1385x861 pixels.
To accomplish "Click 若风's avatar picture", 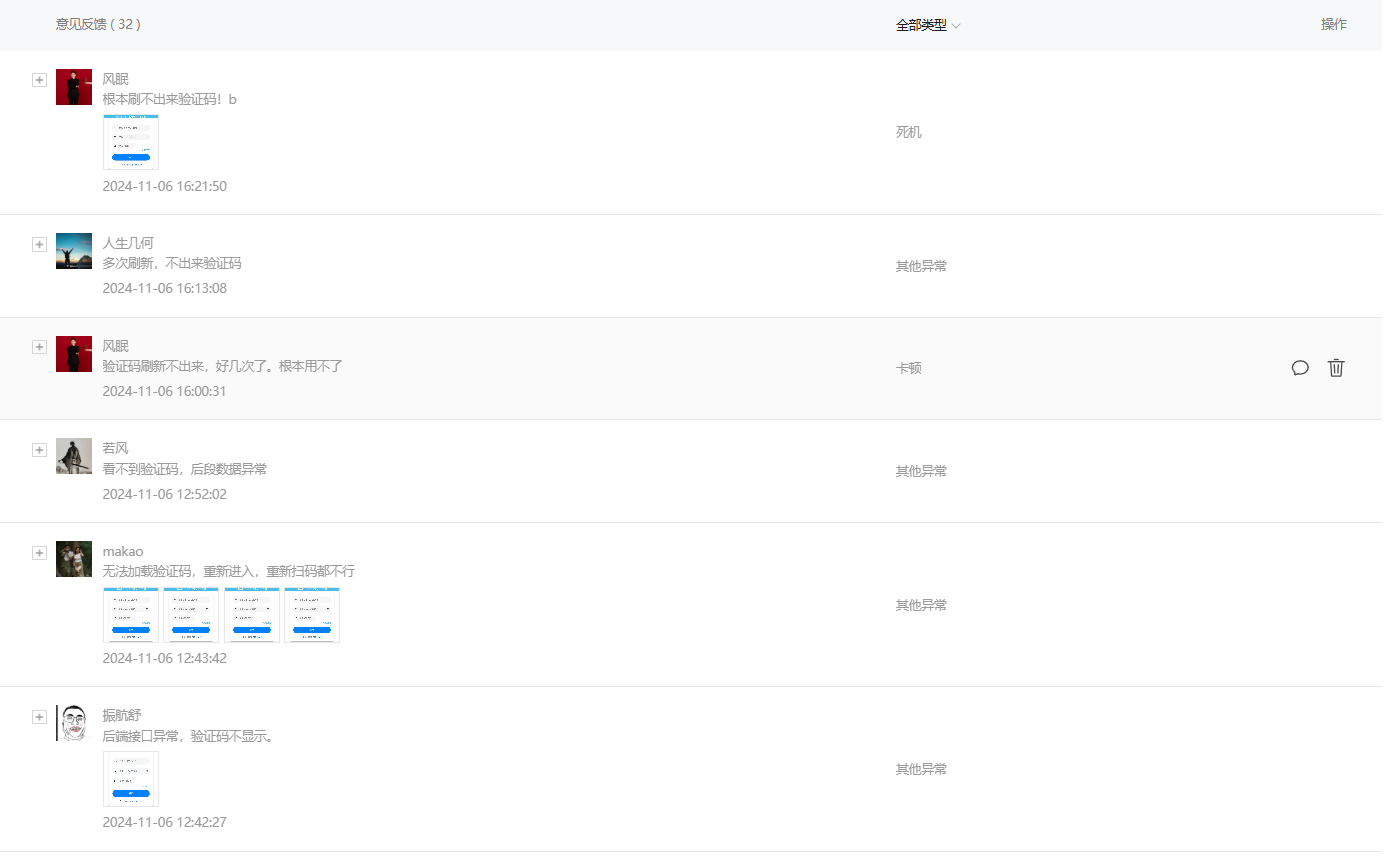I will (74, 456).
